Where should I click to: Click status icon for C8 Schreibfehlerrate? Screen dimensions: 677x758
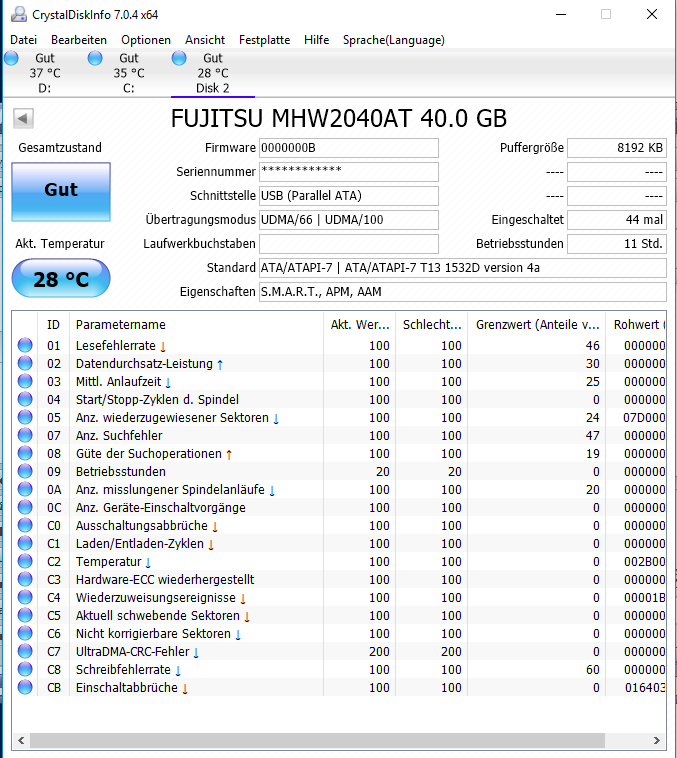(25, 670)
